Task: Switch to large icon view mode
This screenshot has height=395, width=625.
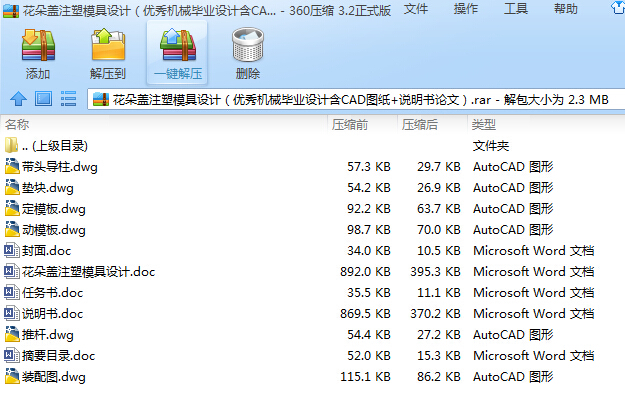Action: tap(43, 98)
